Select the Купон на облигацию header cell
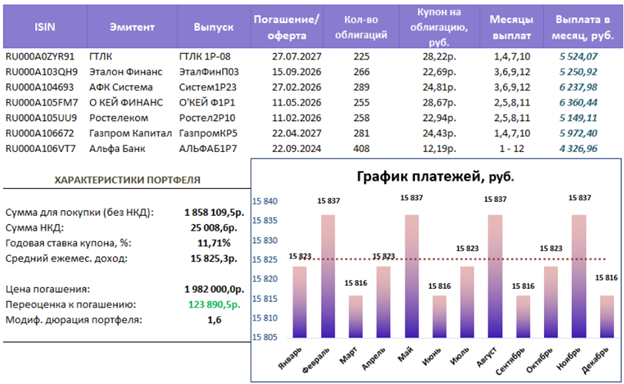This screenshot has height=384, width=624. coord(439,27)
